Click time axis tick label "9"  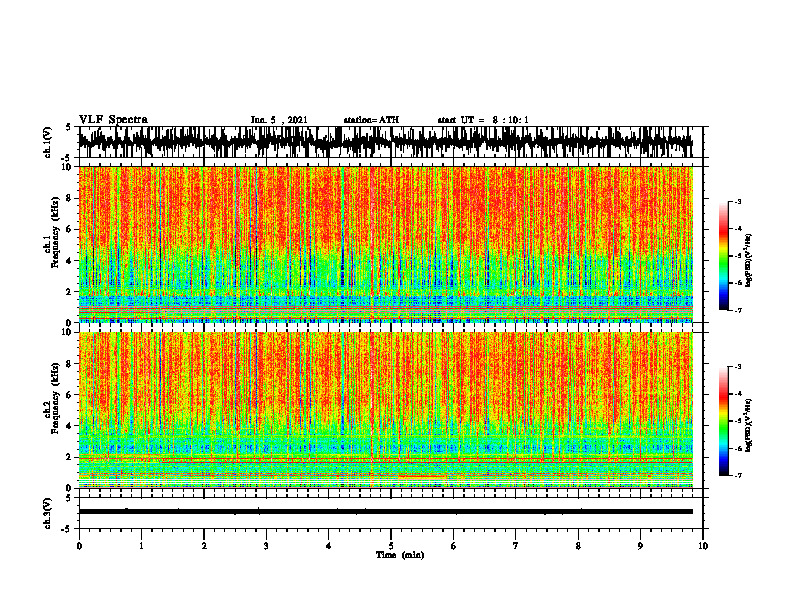tap(640, 546)
